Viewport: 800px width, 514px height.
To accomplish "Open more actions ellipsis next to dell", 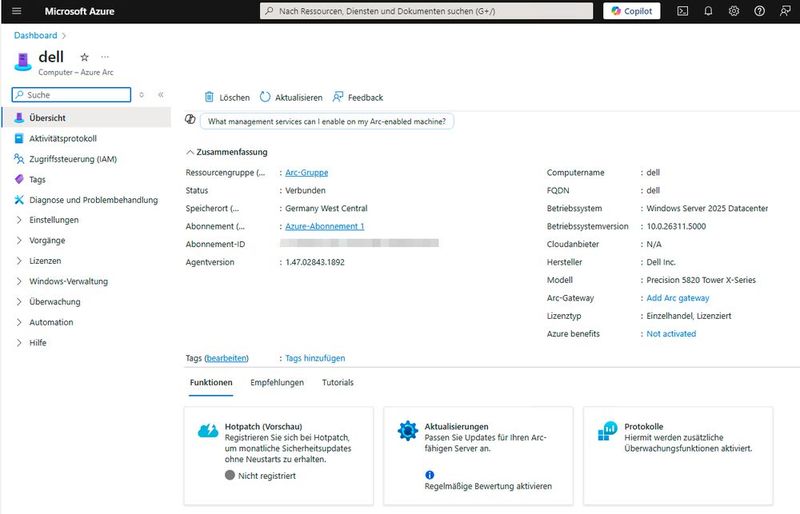I will tap(105, 57).
